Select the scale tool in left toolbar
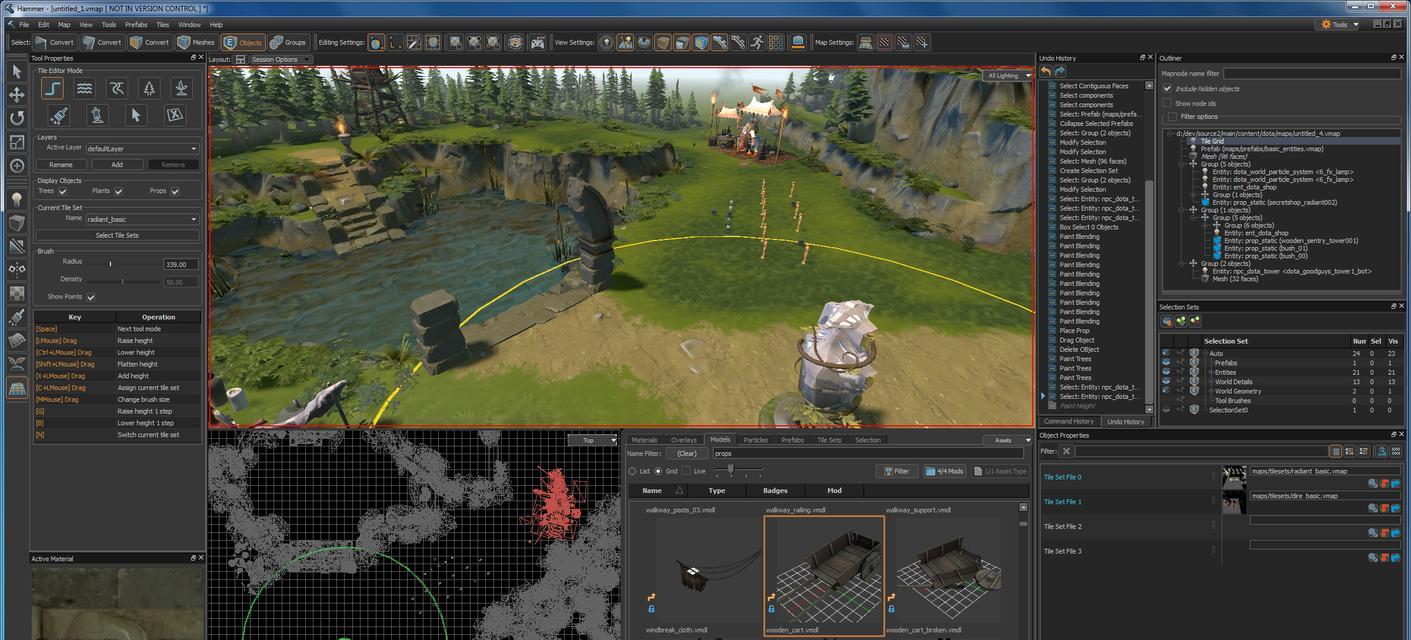The width and height of the screenshot is (1411, 640). 17,142
